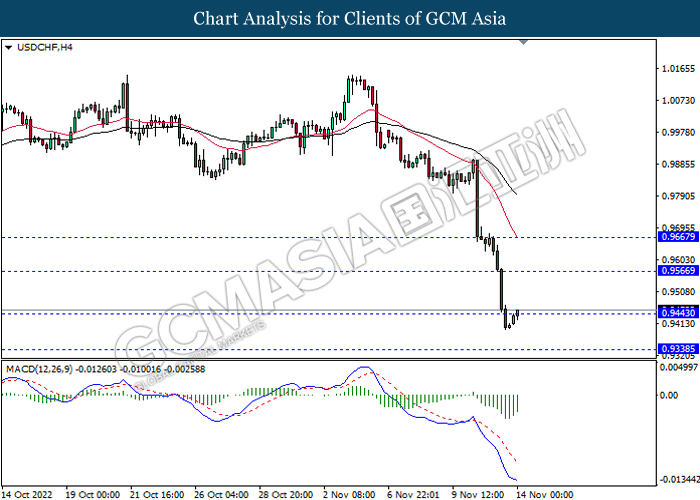Click the 1.01655 price axis value
This screenshot has height=500, width=700.
tap(678, 69)
